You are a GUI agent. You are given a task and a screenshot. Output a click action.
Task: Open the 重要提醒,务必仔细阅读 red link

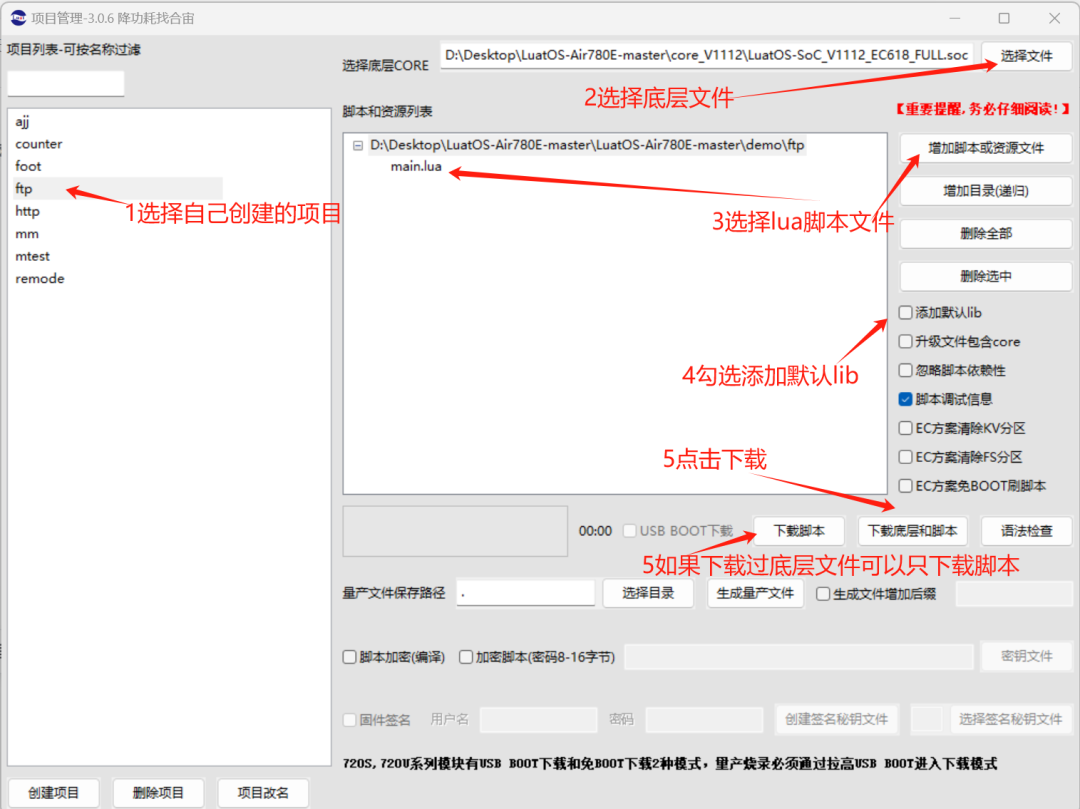pos(982,109)
